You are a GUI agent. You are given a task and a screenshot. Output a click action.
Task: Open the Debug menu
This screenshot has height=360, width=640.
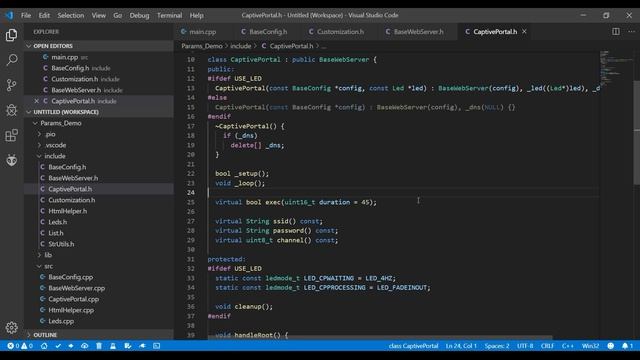point(139,15)
